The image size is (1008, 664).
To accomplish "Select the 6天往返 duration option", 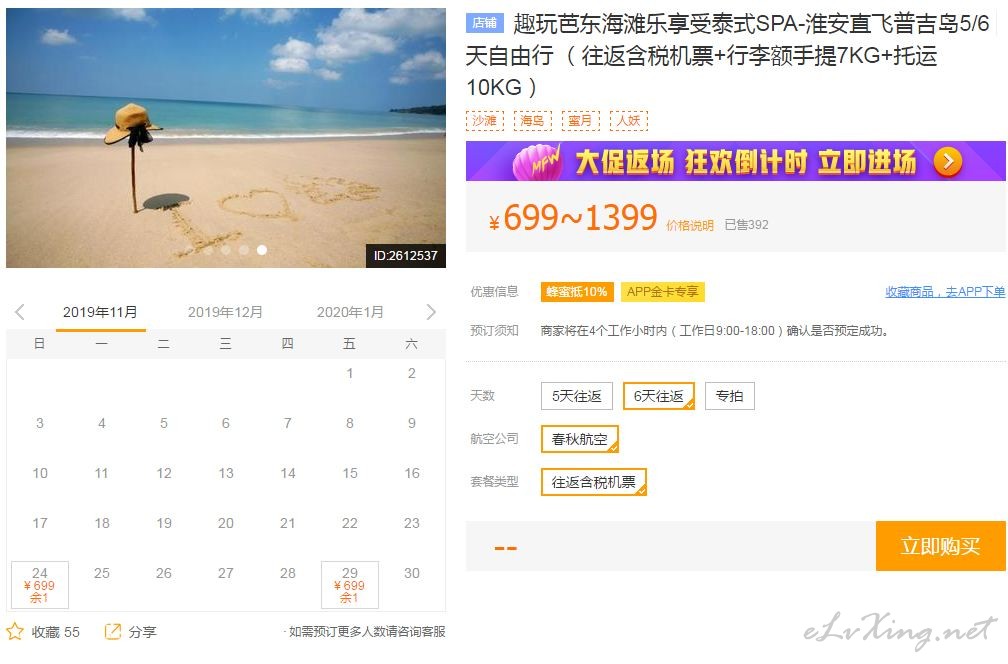I will (x=659, y=396).
